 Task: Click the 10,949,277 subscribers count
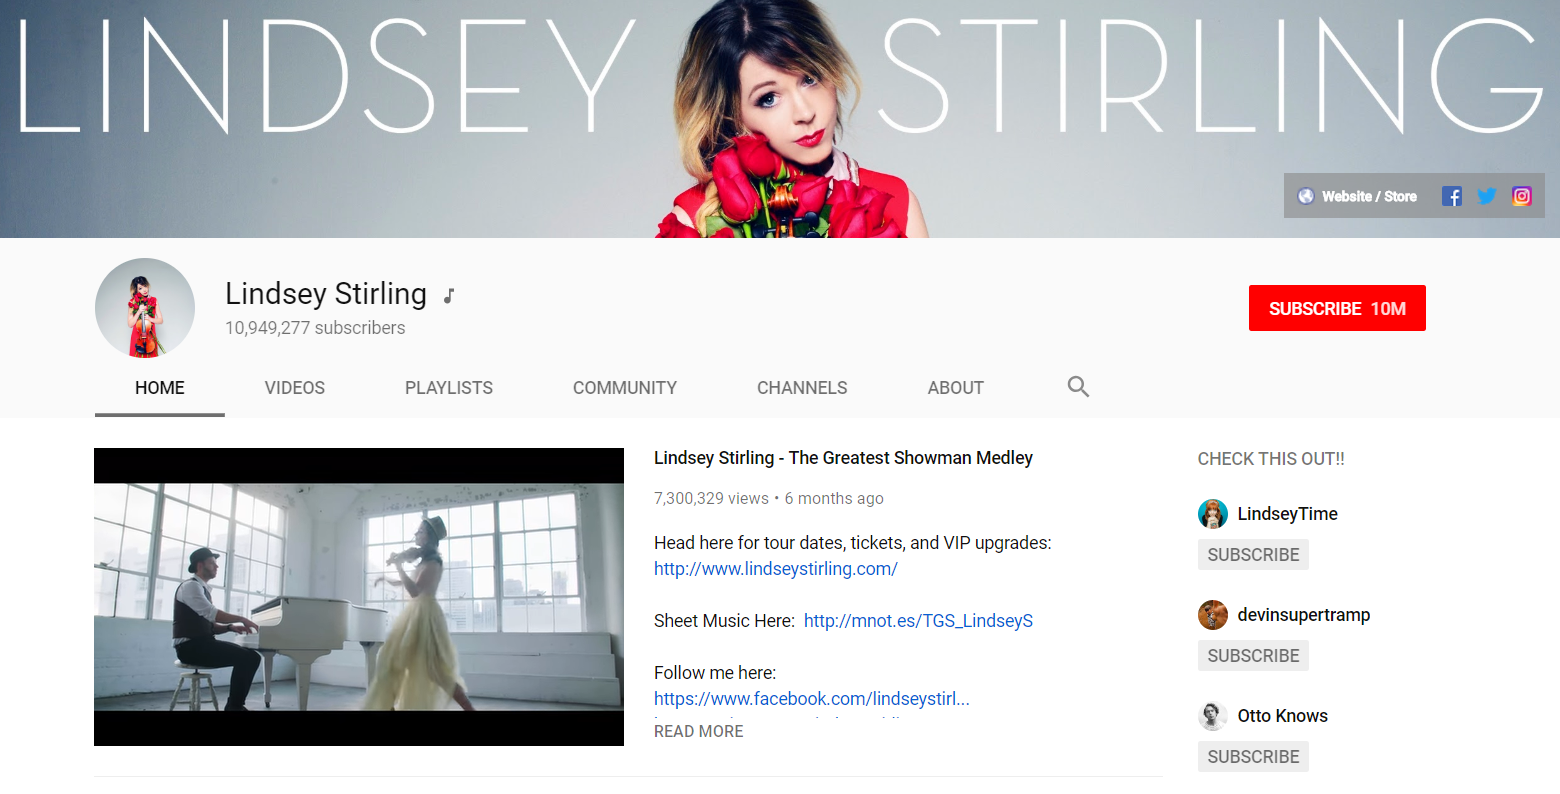click(315, 328)
